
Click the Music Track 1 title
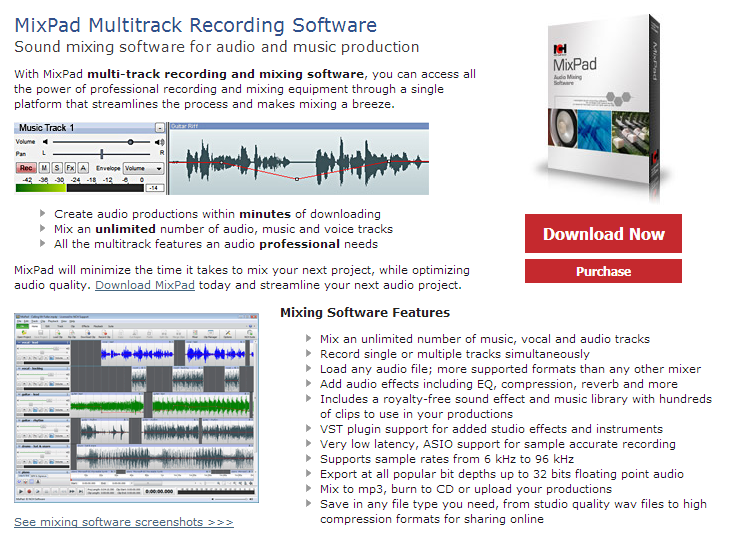[46, 128]
